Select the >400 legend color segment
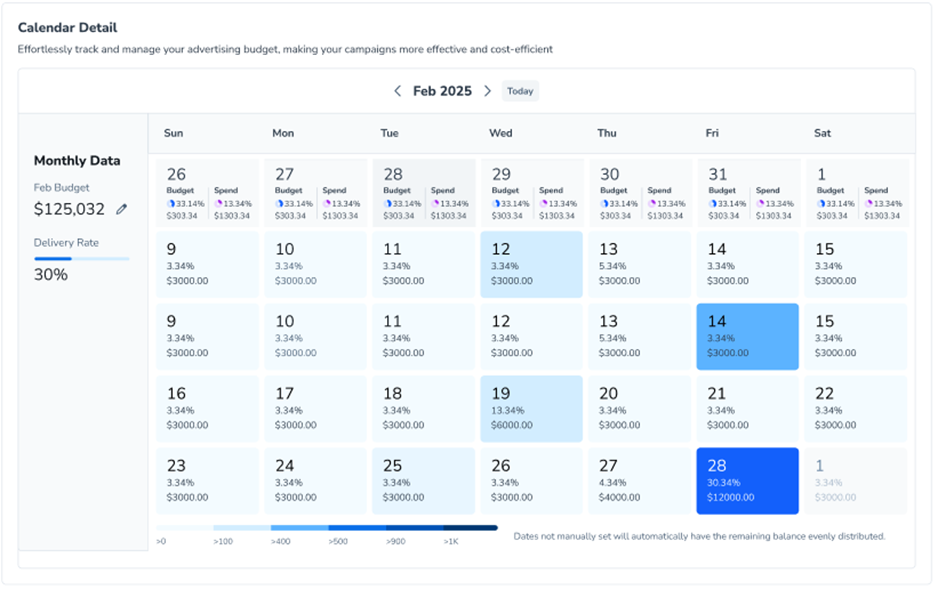The width and height of the screenshot is (938, 598). 299,528
